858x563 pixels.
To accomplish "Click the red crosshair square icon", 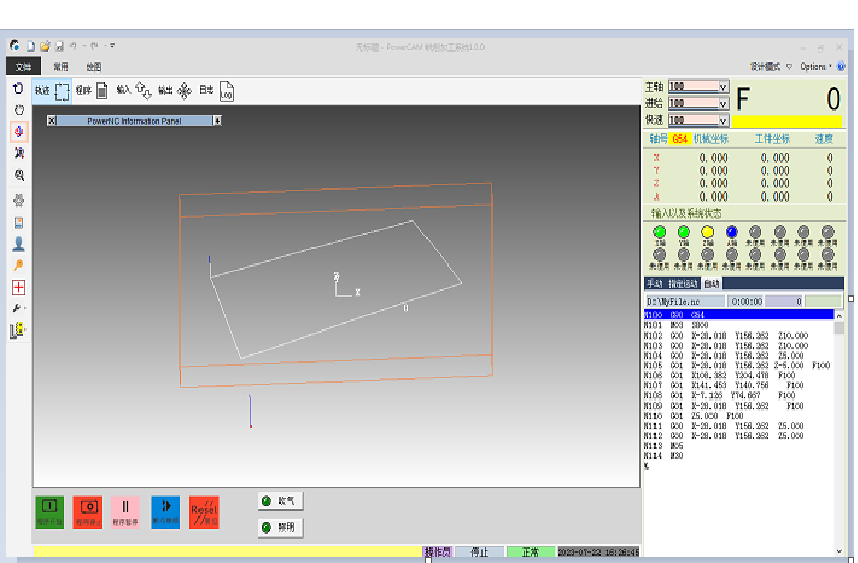I will pos(19,287).
